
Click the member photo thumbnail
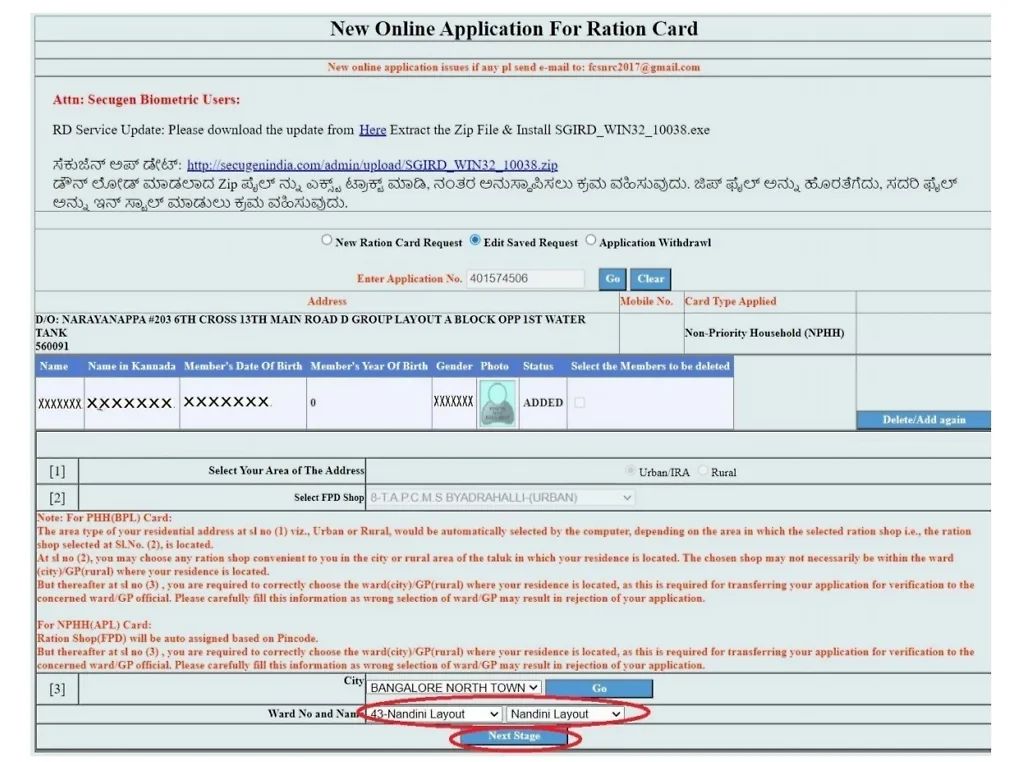pos(498,404)
